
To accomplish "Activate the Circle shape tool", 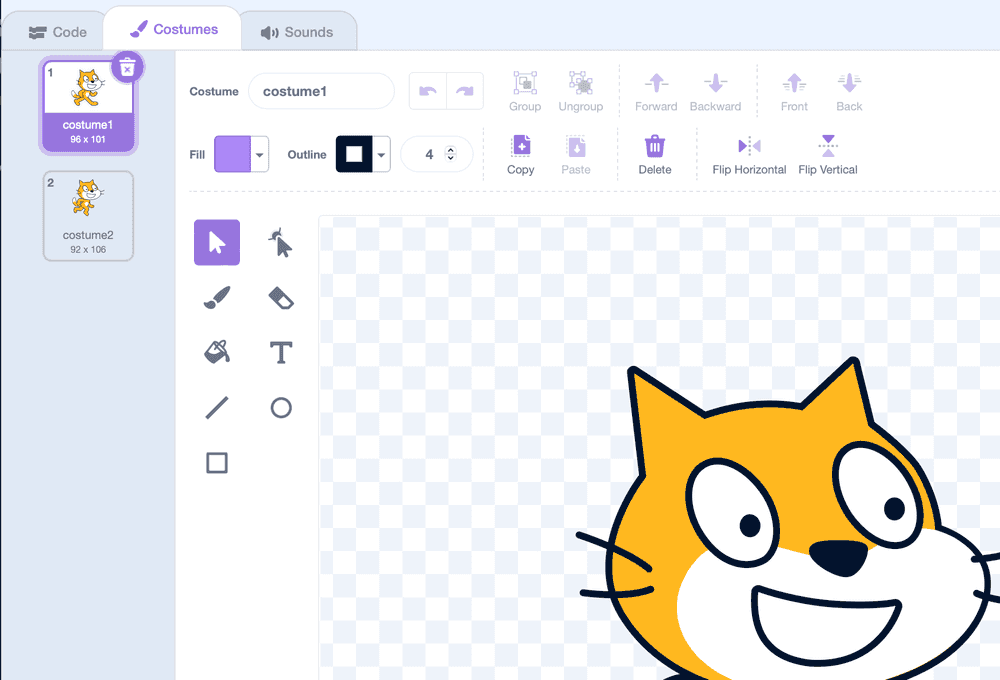I will tap(281, 407).
